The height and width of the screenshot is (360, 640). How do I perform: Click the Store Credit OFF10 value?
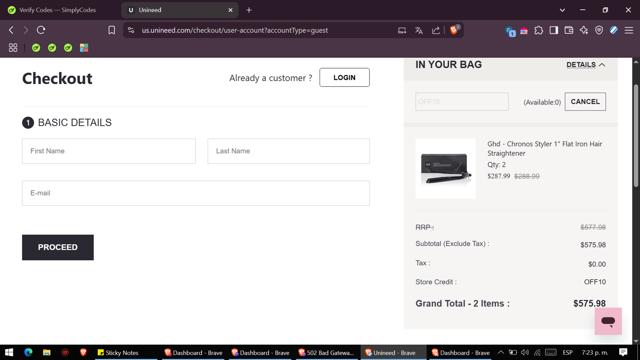coord(595,282)
